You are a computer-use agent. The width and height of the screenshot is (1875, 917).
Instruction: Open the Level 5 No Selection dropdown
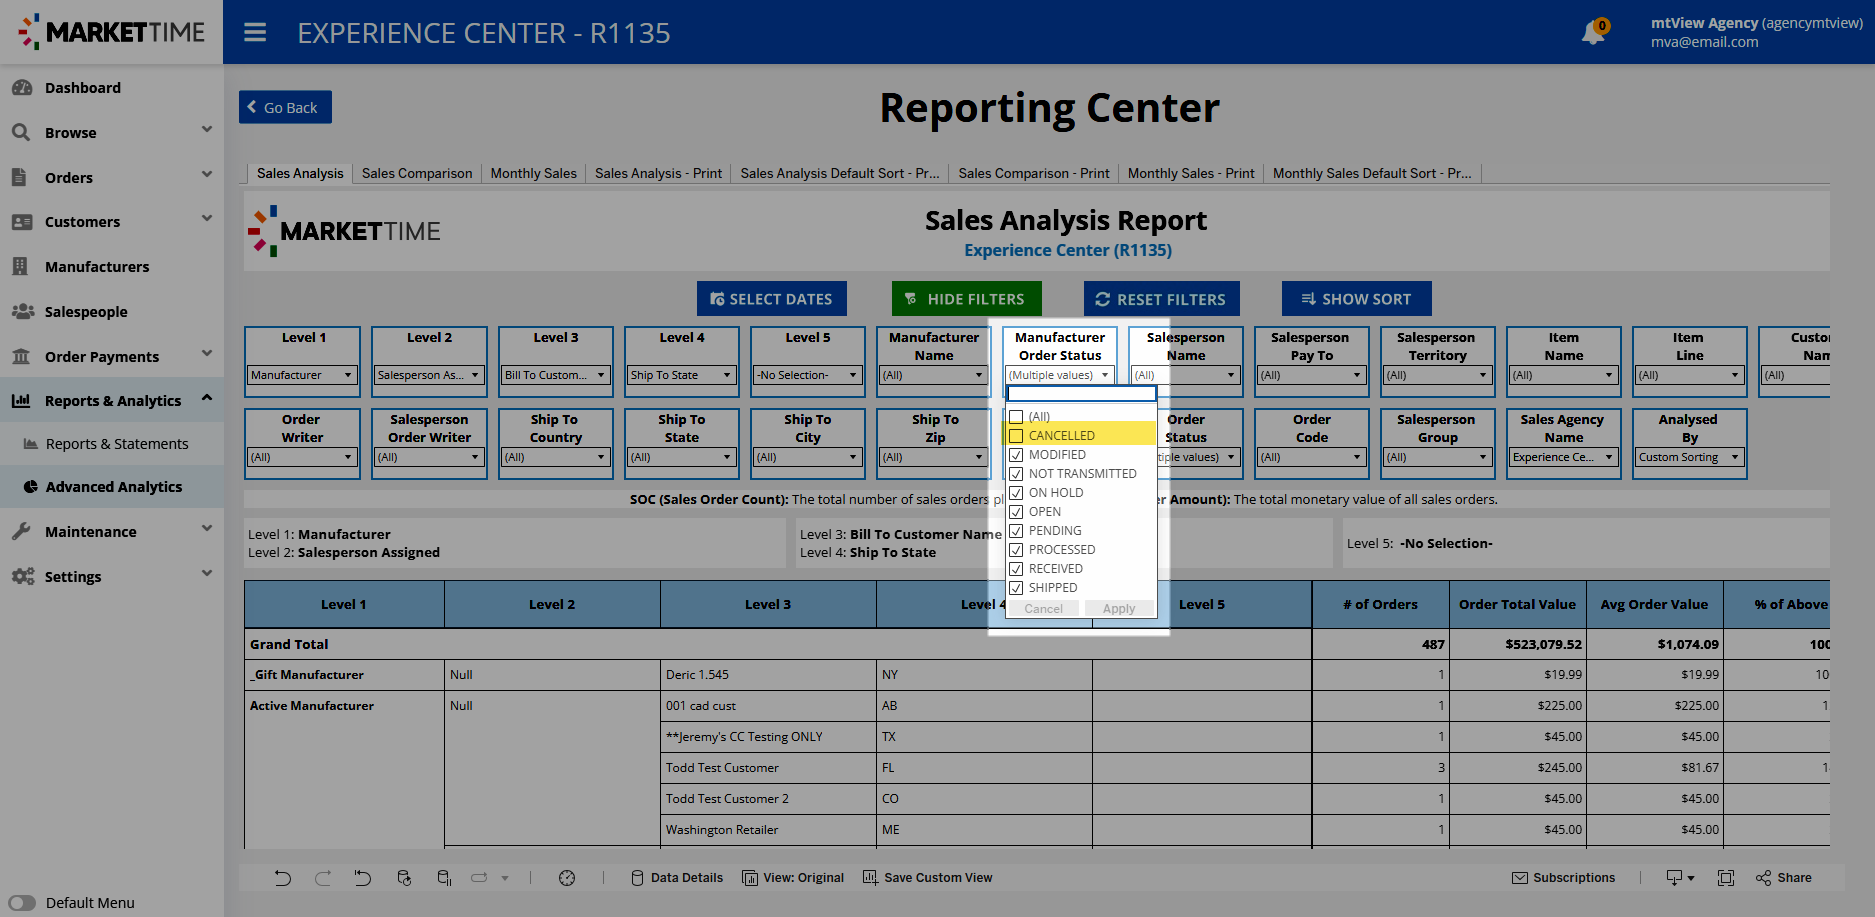(807, 375)
